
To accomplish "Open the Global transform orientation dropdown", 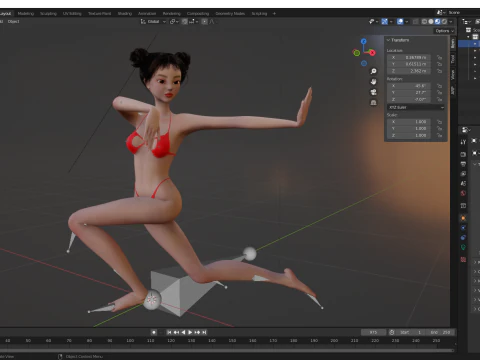I will [153, 22].
